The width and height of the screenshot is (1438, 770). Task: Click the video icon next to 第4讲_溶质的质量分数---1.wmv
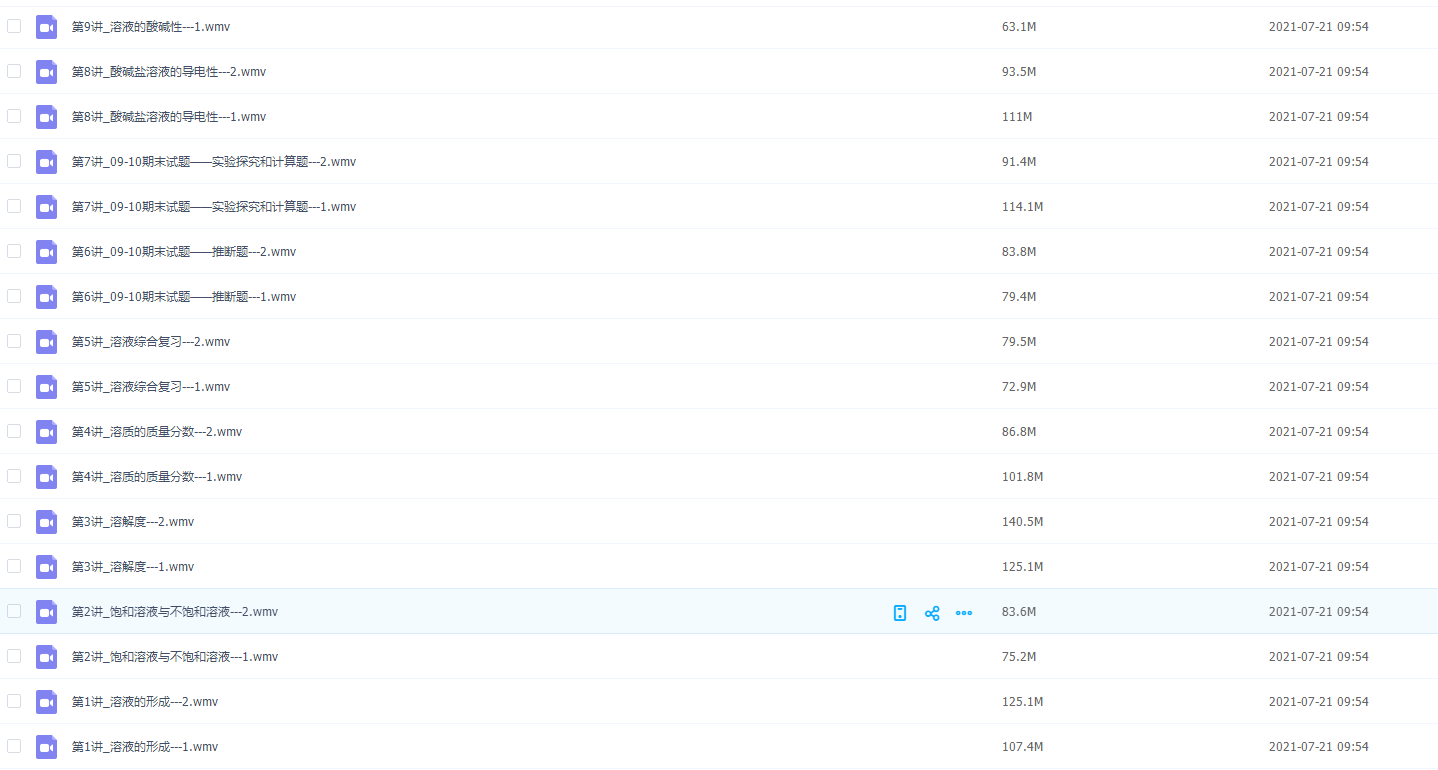tap(46, 477)
